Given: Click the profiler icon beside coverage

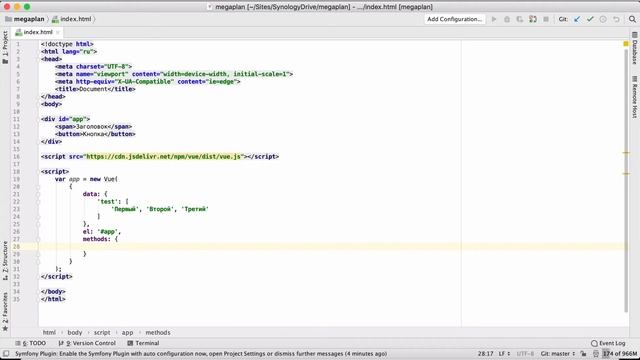Looking at the screenshot, I should point(533,19).
